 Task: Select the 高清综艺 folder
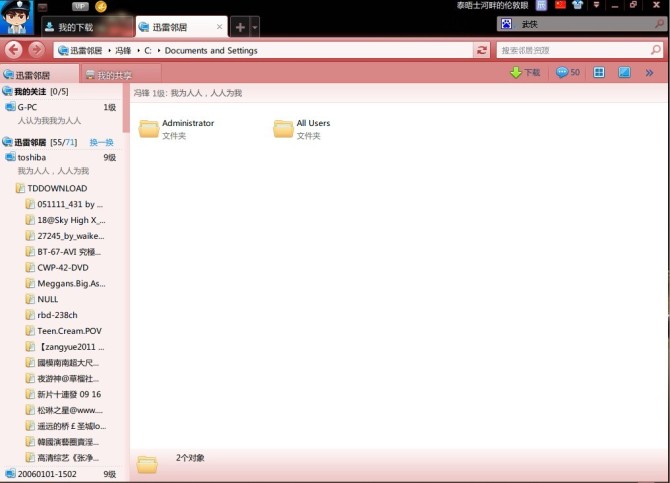tap(62, 457)
